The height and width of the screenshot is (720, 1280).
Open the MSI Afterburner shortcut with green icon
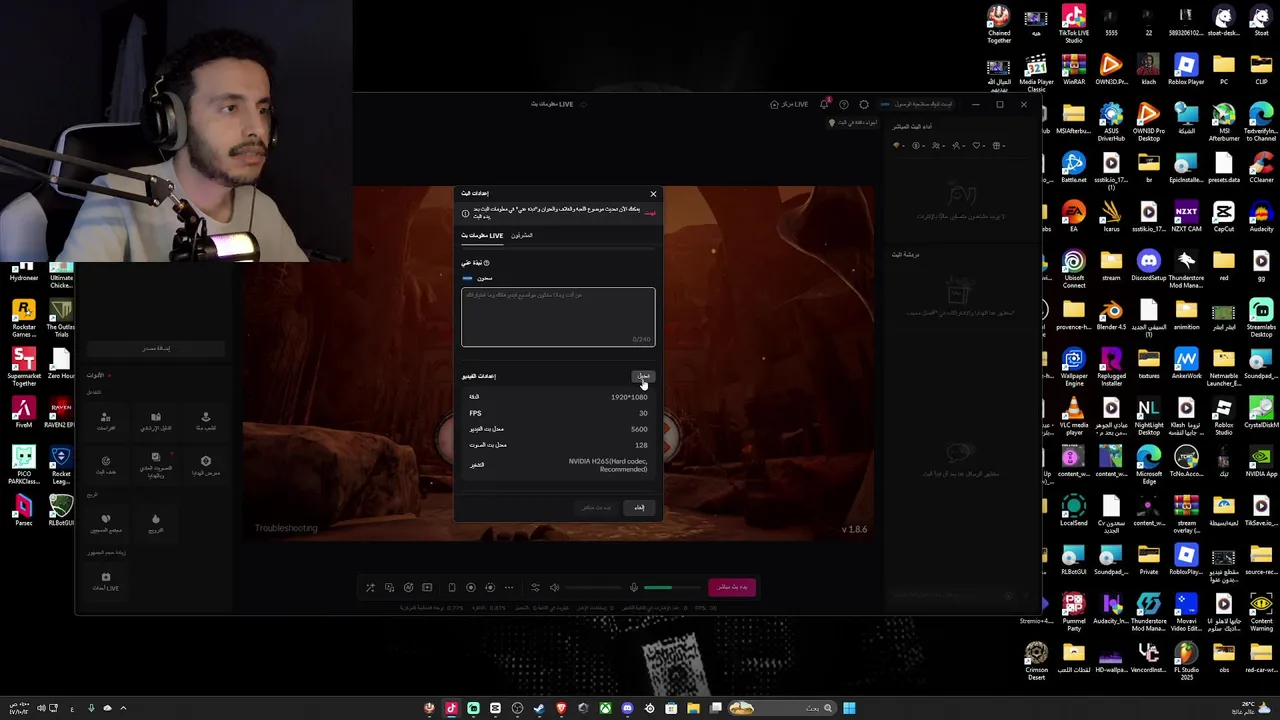[x=1224, y=123]
